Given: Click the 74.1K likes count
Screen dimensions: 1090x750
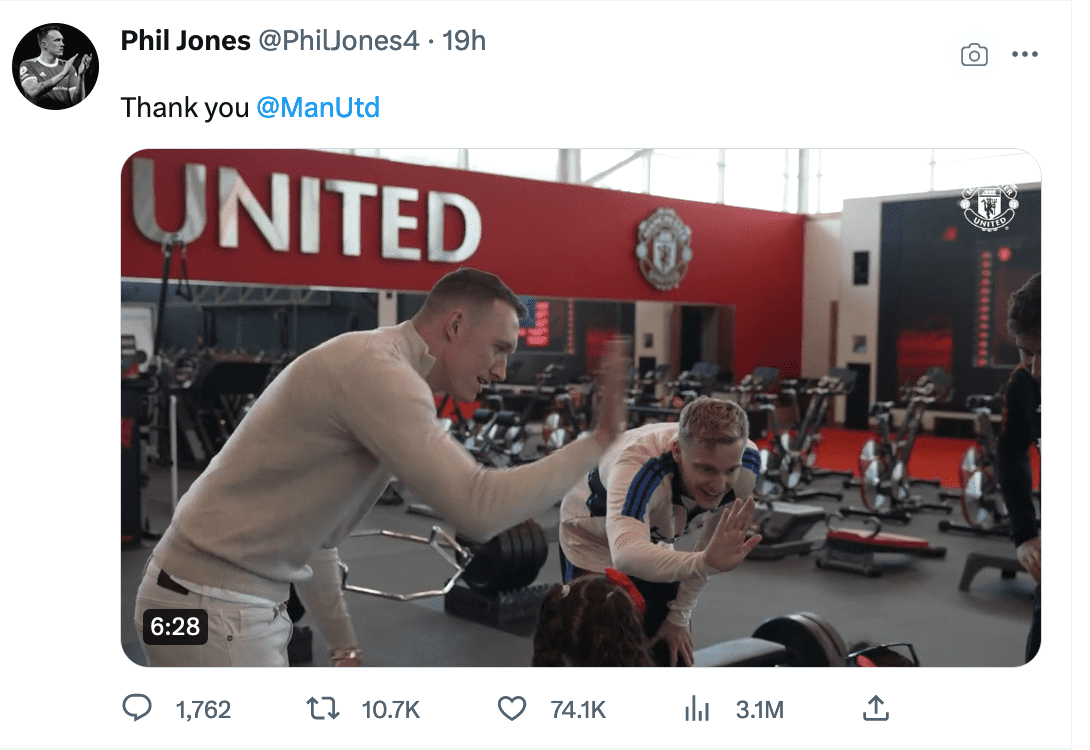Looking at the screenshot, I should tap(578, 710).
